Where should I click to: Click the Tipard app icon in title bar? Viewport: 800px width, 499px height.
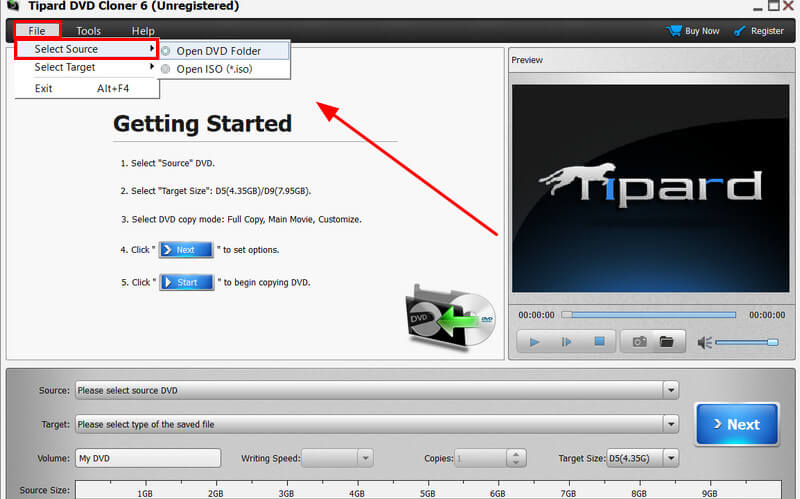13,6
